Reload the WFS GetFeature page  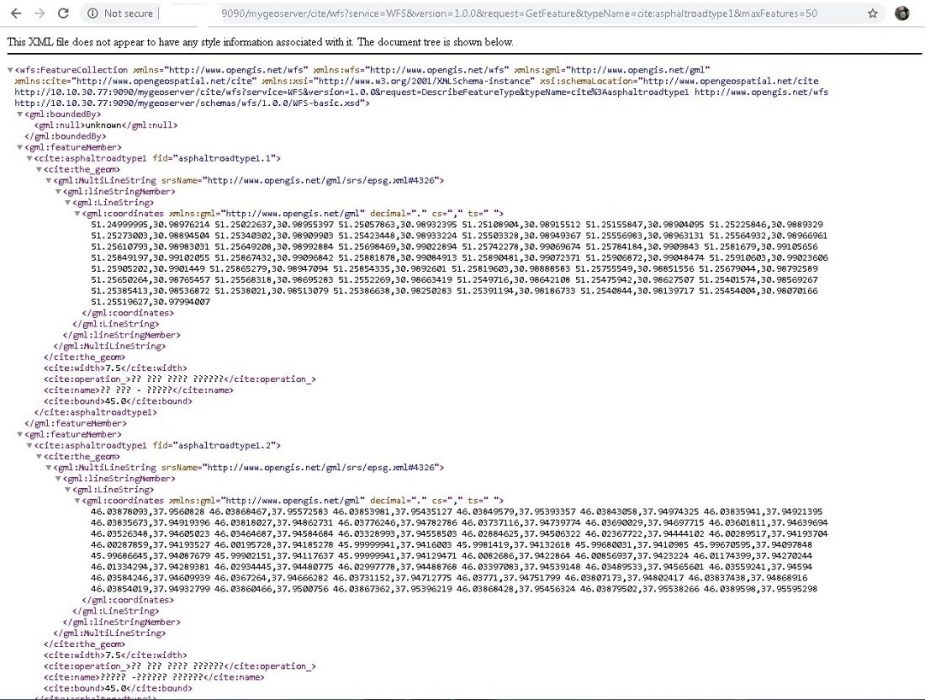(x=63, y=14)
